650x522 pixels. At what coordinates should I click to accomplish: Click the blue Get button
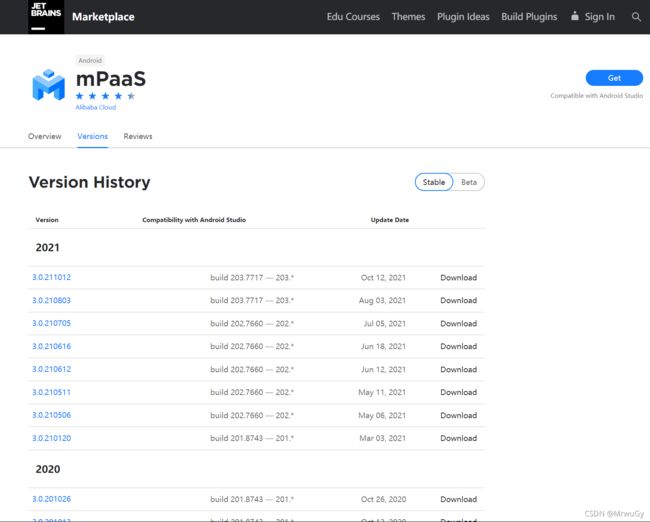(614, 78)
